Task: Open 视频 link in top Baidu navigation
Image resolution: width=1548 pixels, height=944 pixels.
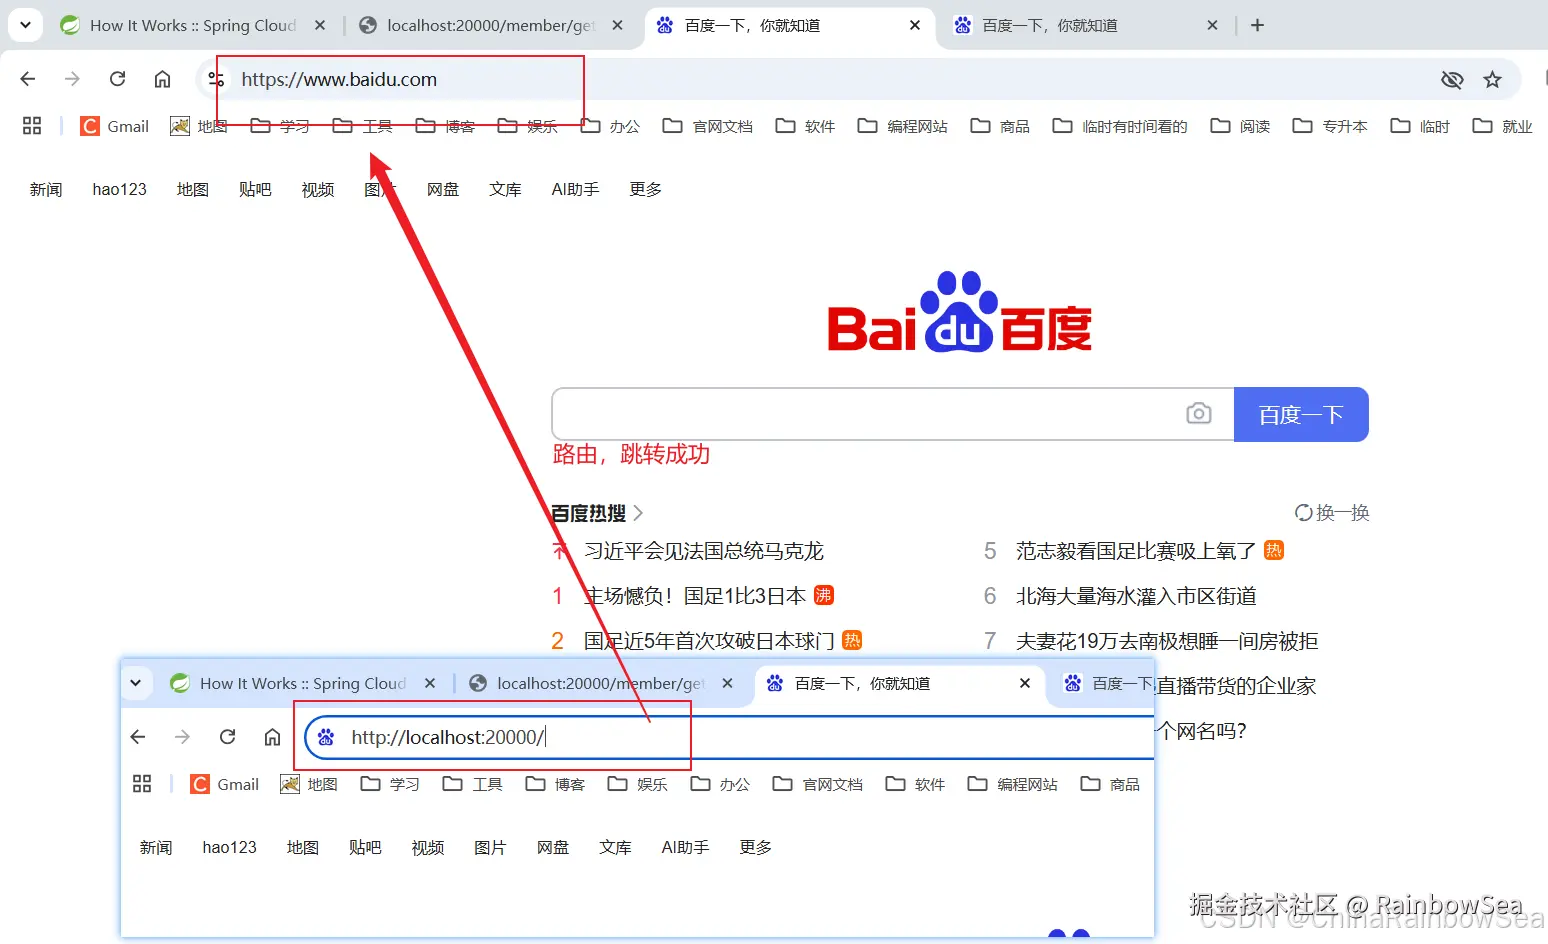Action: pos(318,189)
